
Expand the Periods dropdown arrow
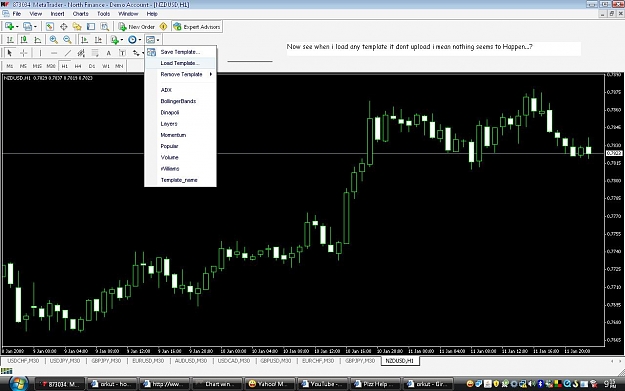(140, 40)
